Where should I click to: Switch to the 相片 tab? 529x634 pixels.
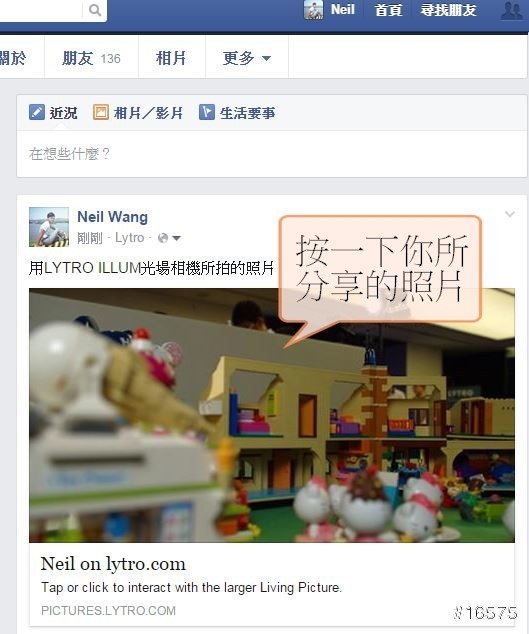coord(171,58)
